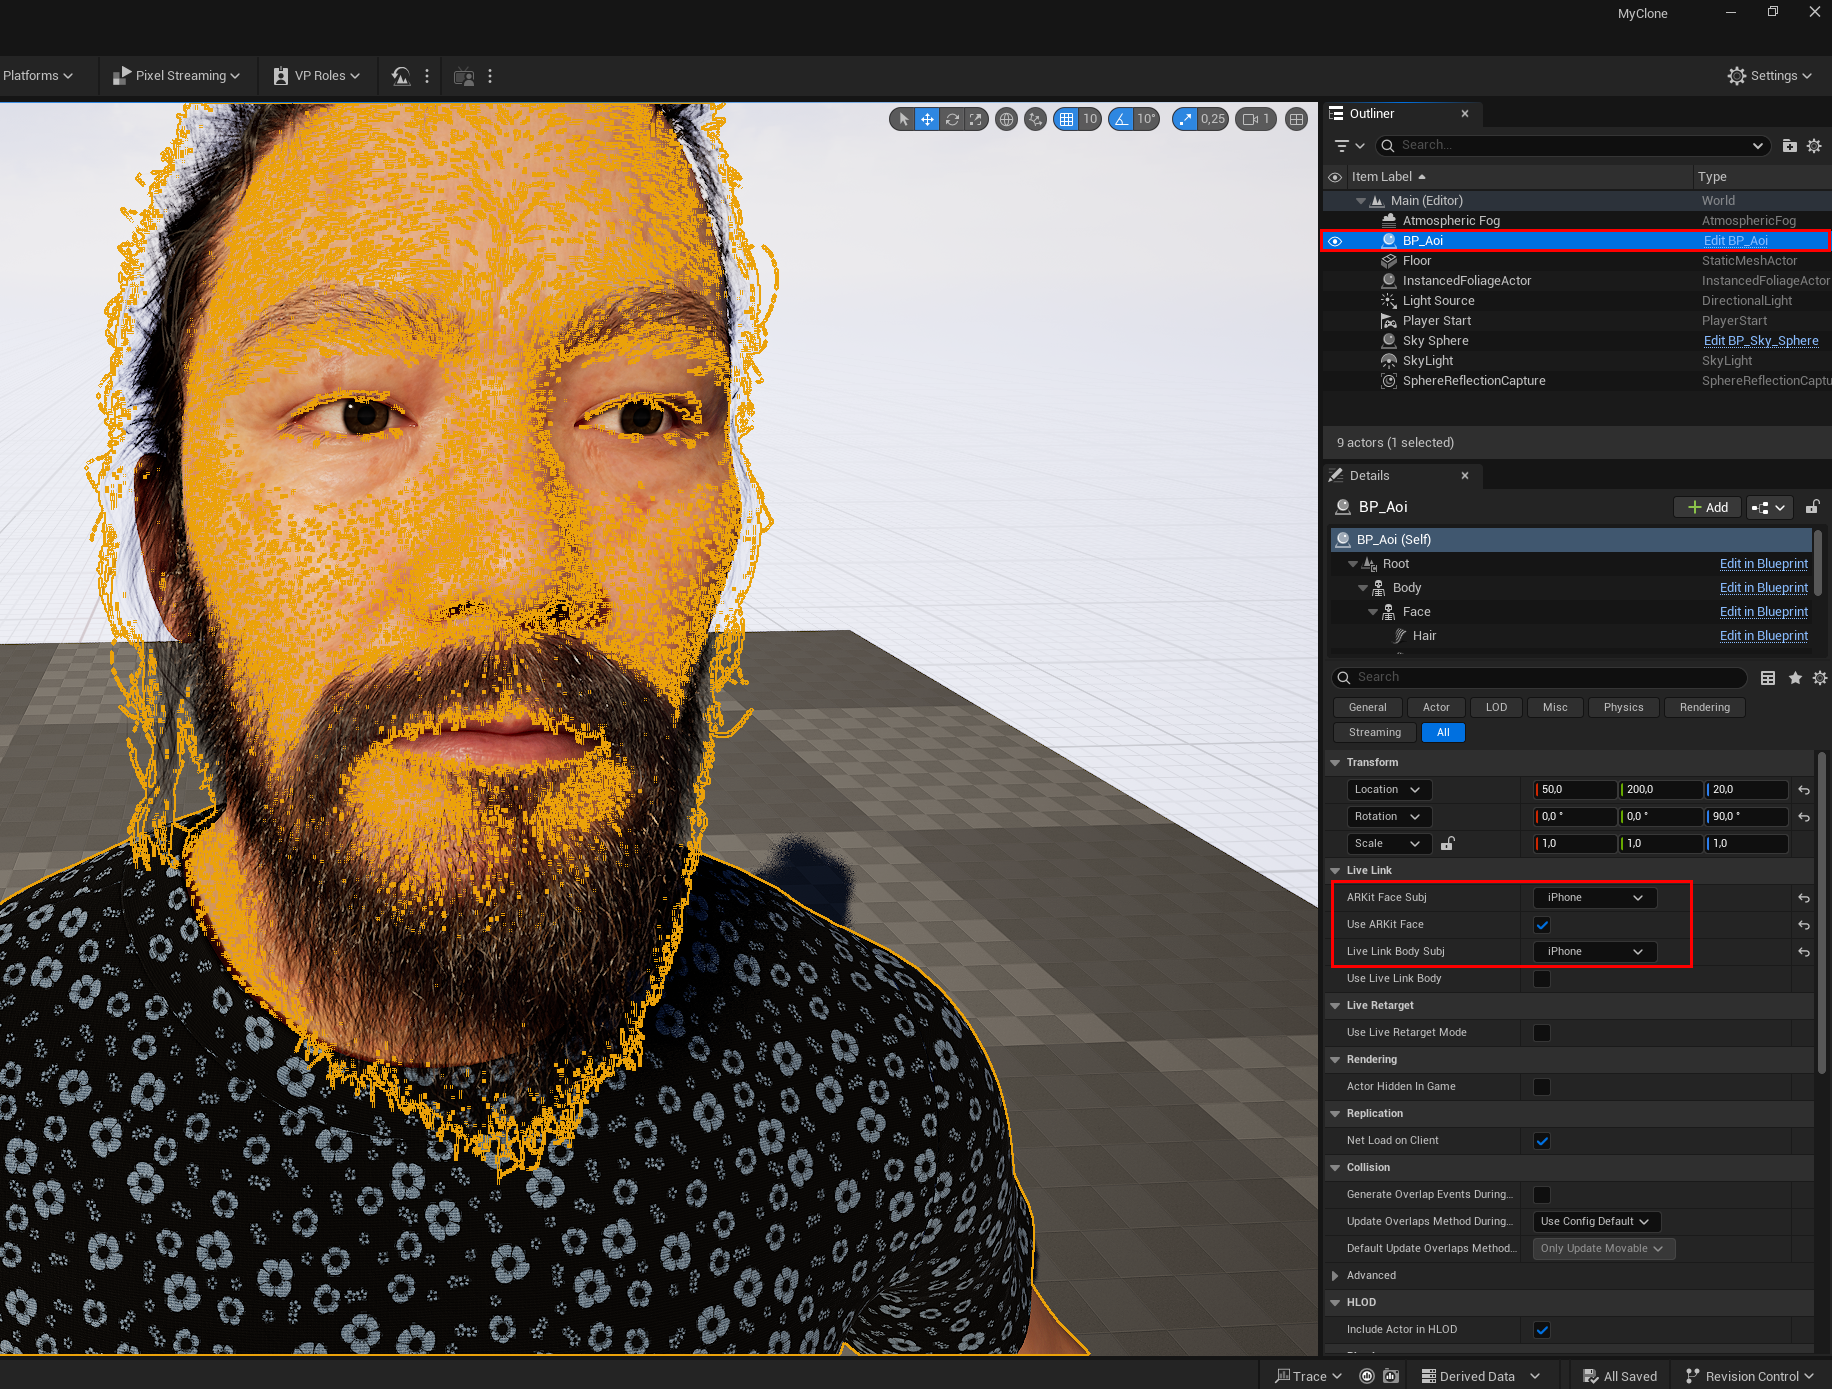Open Edit BP_Sky_Sphere link
This screenshot has height=1389, width=1832.
[1760, 341]
